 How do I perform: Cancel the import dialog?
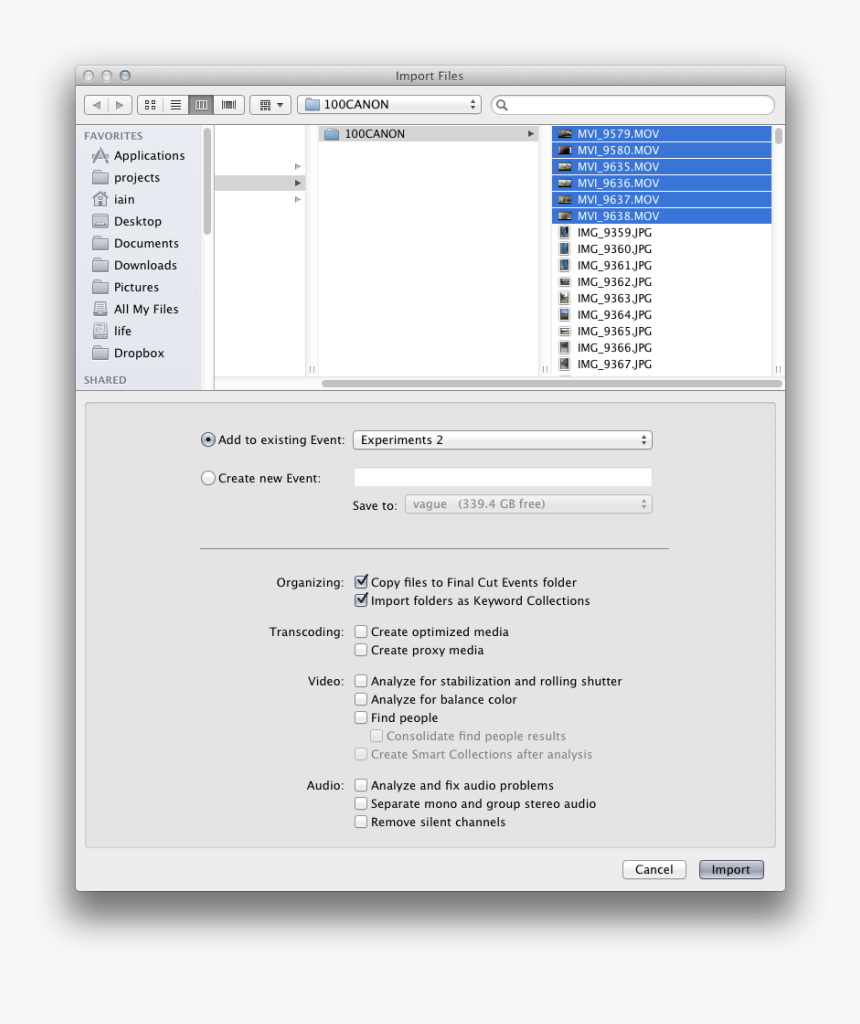pyautogui.click(x=654, y=869)
